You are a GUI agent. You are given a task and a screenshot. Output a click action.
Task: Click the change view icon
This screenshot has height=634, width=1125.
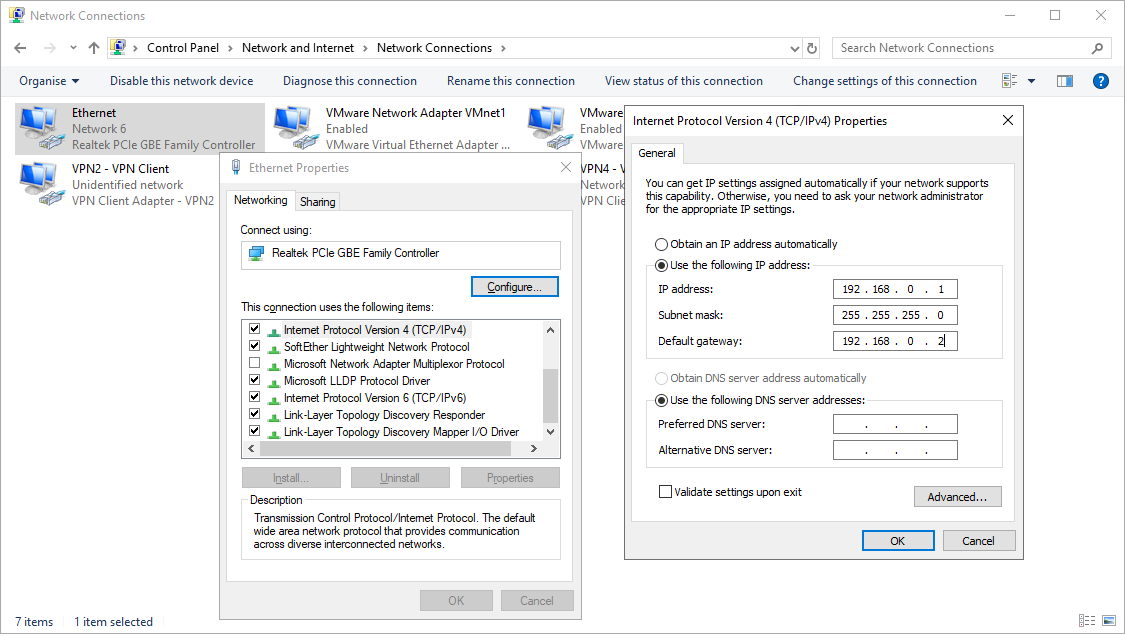pyautogui.click(x=1009, y=81)
